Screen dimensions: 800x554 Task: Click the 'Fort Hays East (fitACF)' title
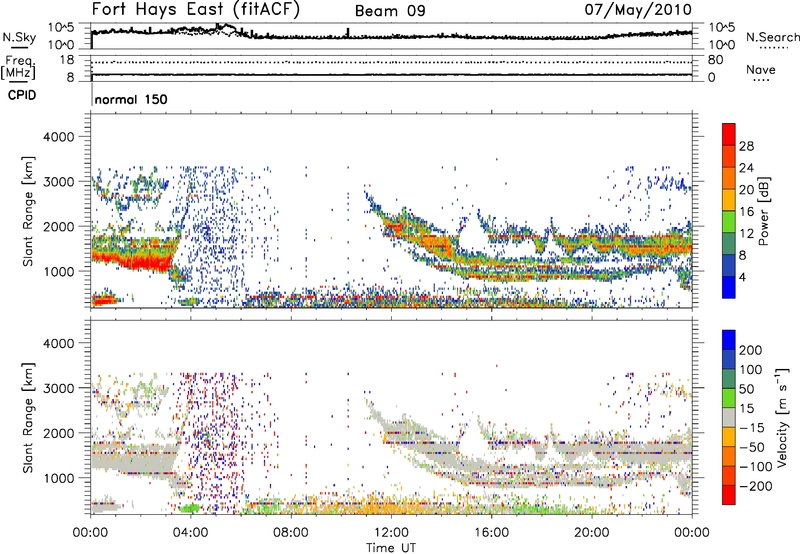pos(196,10)
